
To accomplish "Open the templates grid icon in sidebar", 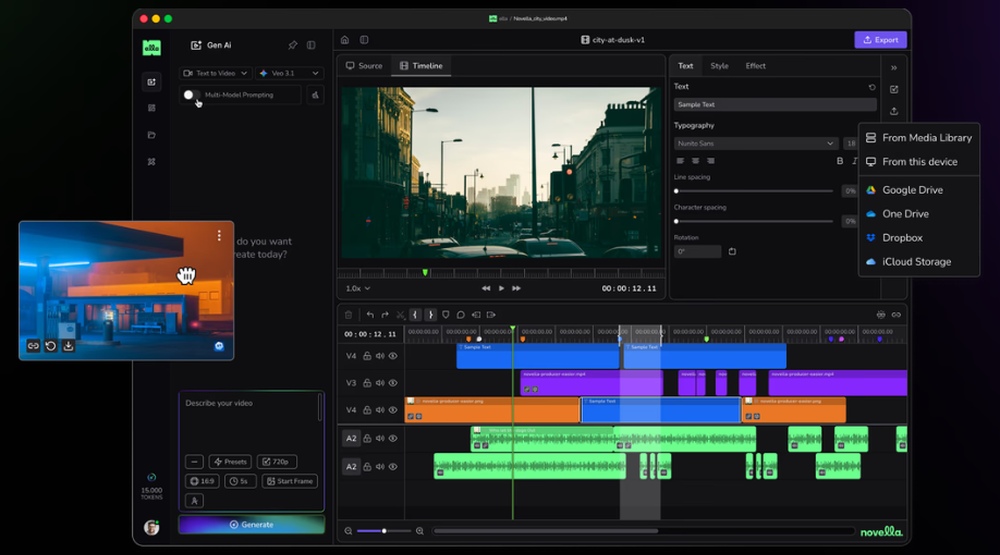I will 151,108.
